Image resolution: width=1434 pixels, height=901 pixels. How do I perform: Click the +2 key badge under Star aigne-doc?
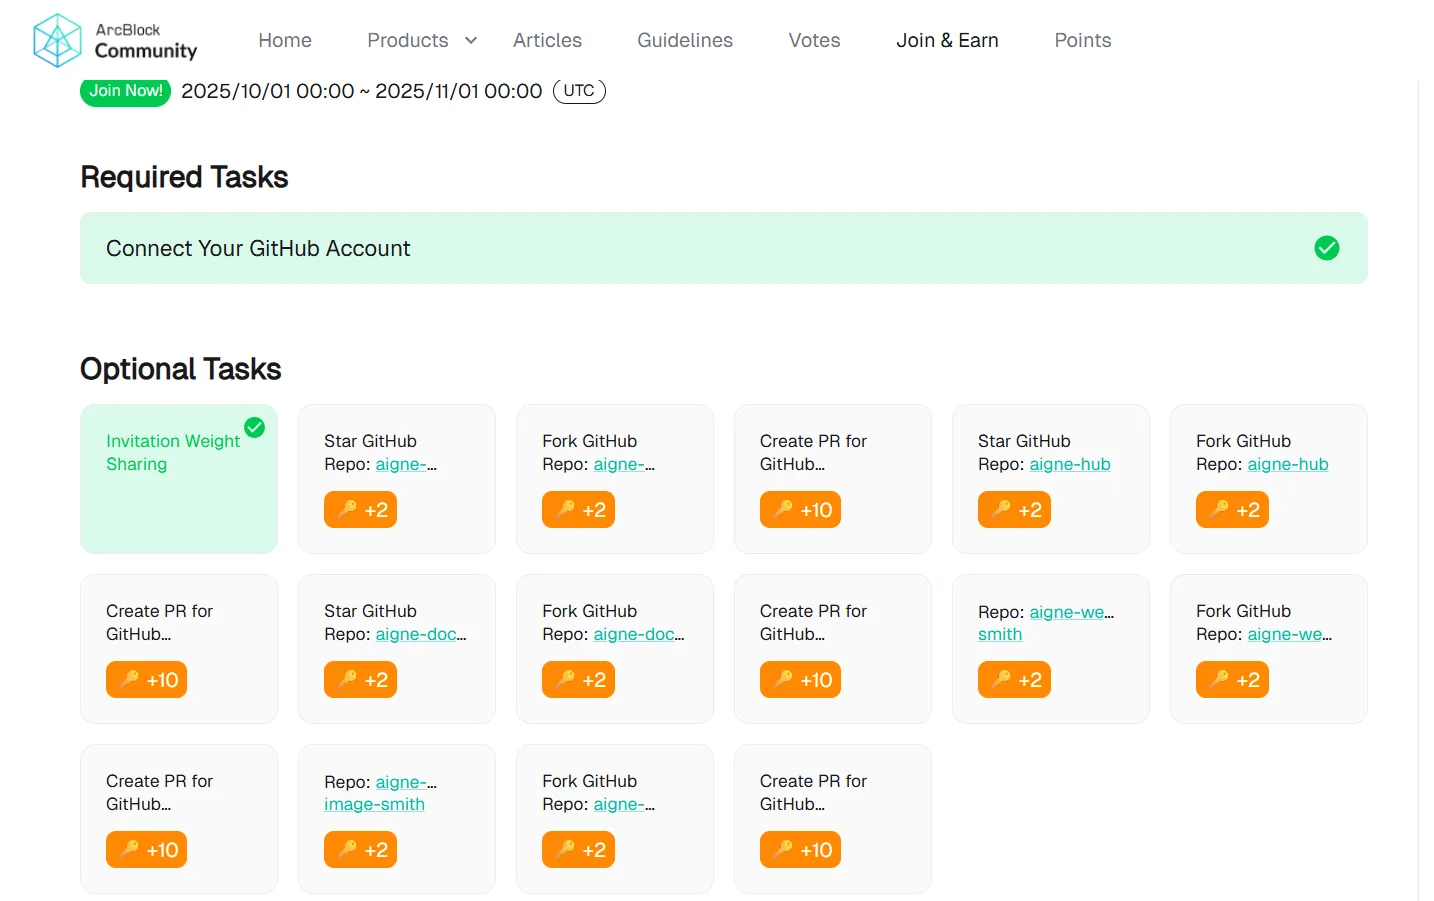pyautogui.click(x=360, y=680)
